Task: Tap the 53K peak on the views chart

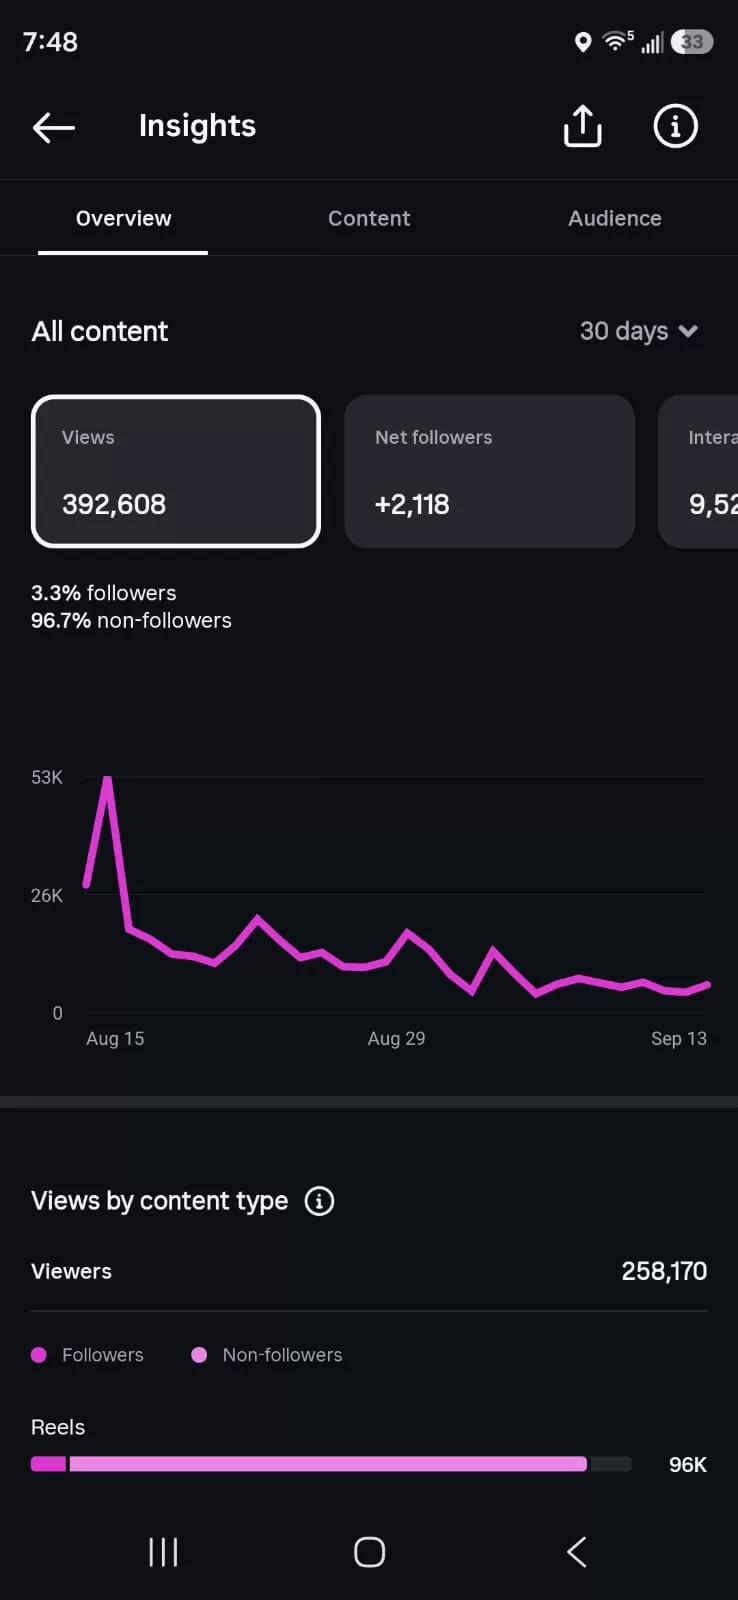Action: (x=107, y=779)
